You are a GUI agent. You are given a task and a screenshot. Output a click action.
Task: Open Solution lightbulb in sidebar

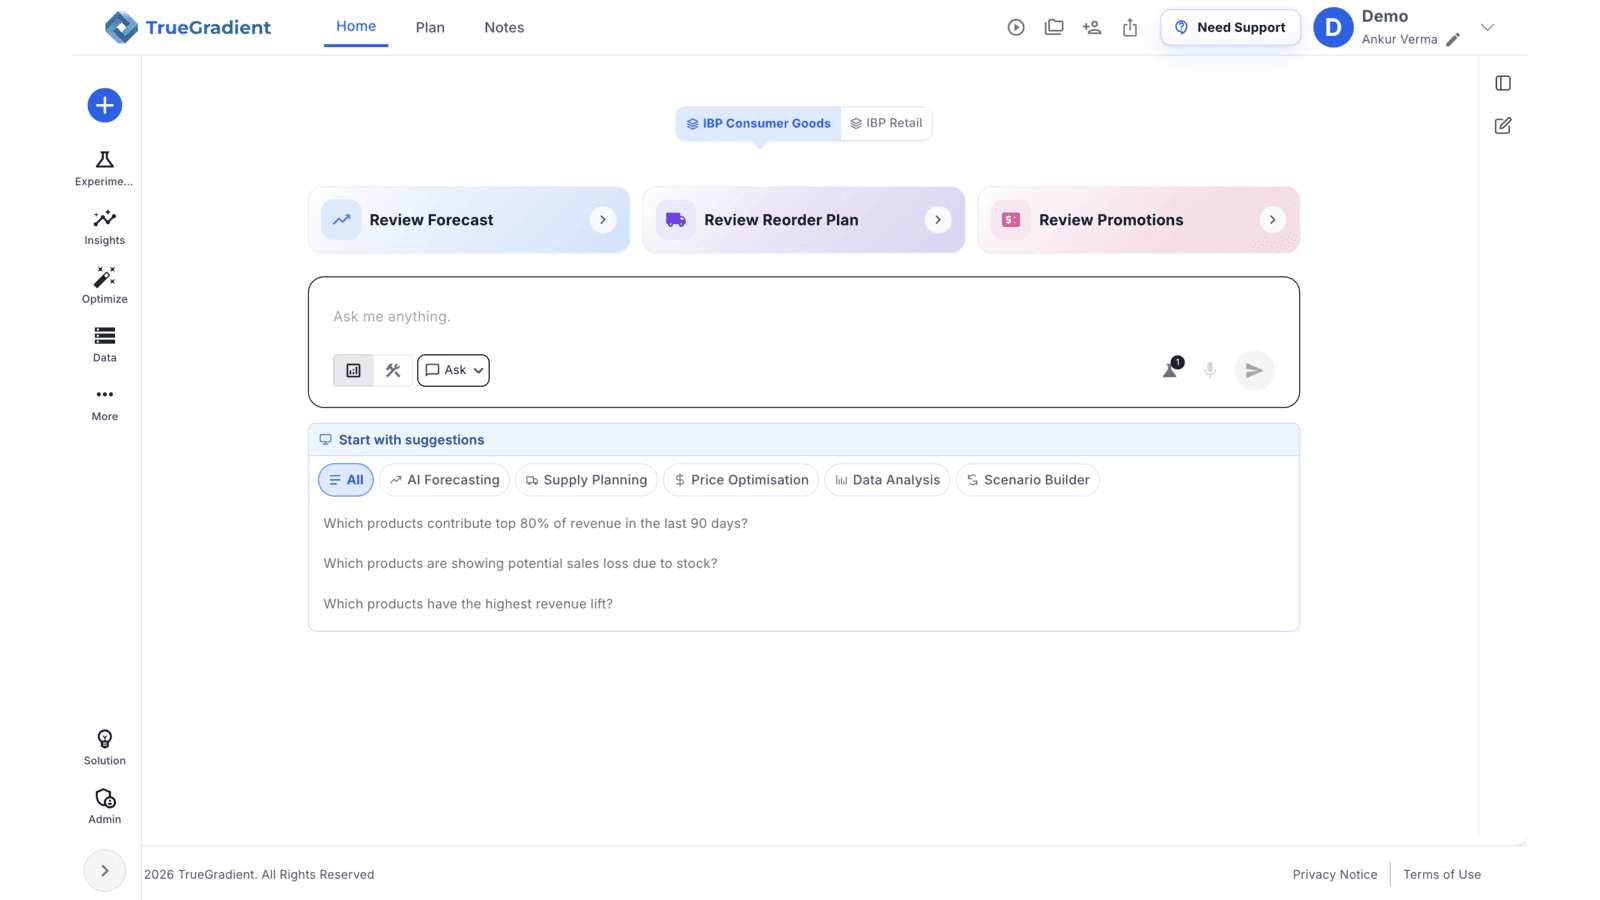click(x=104, y=747)
